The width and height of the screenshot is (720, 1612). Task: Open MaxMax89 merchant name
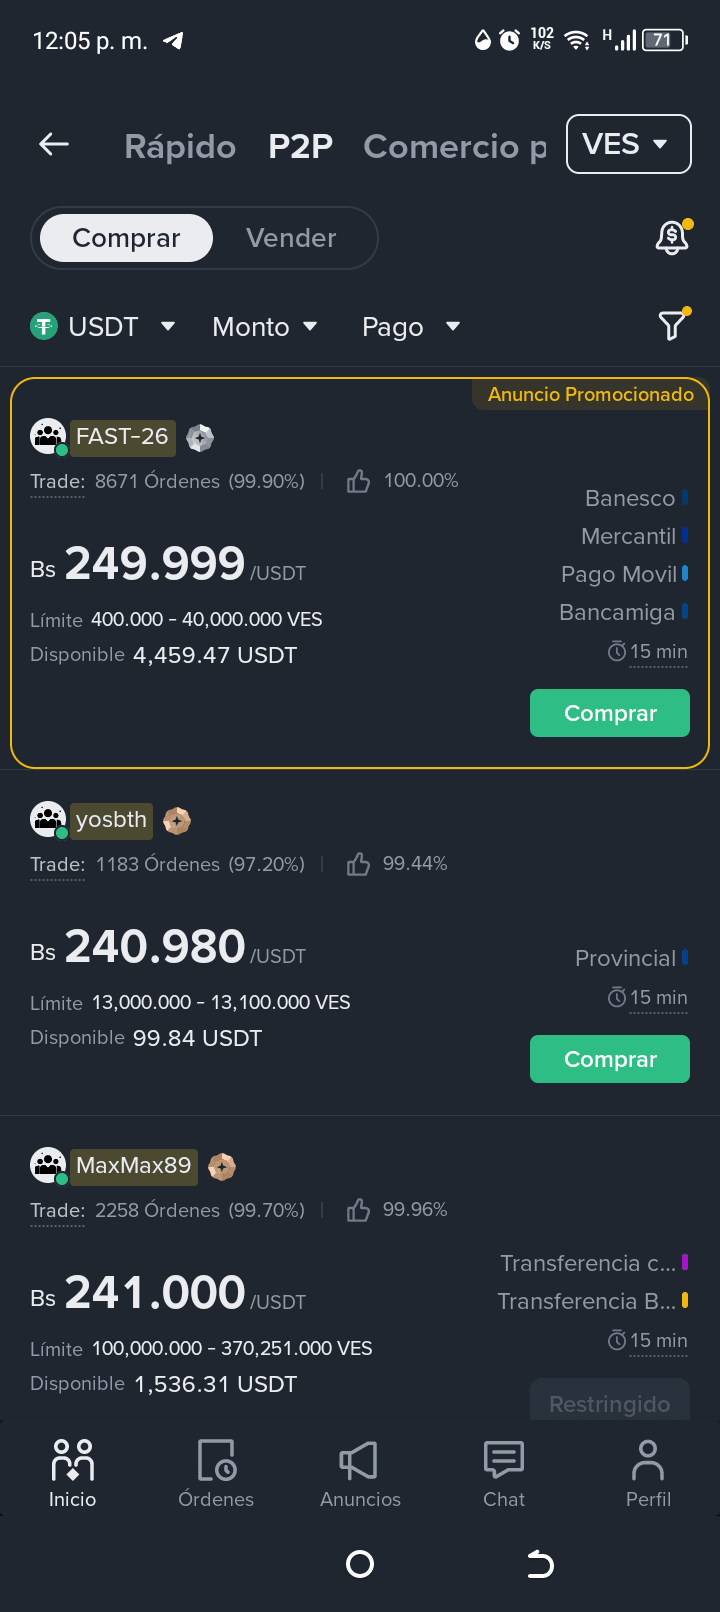pyautogui.click(x=133, y=1166)
